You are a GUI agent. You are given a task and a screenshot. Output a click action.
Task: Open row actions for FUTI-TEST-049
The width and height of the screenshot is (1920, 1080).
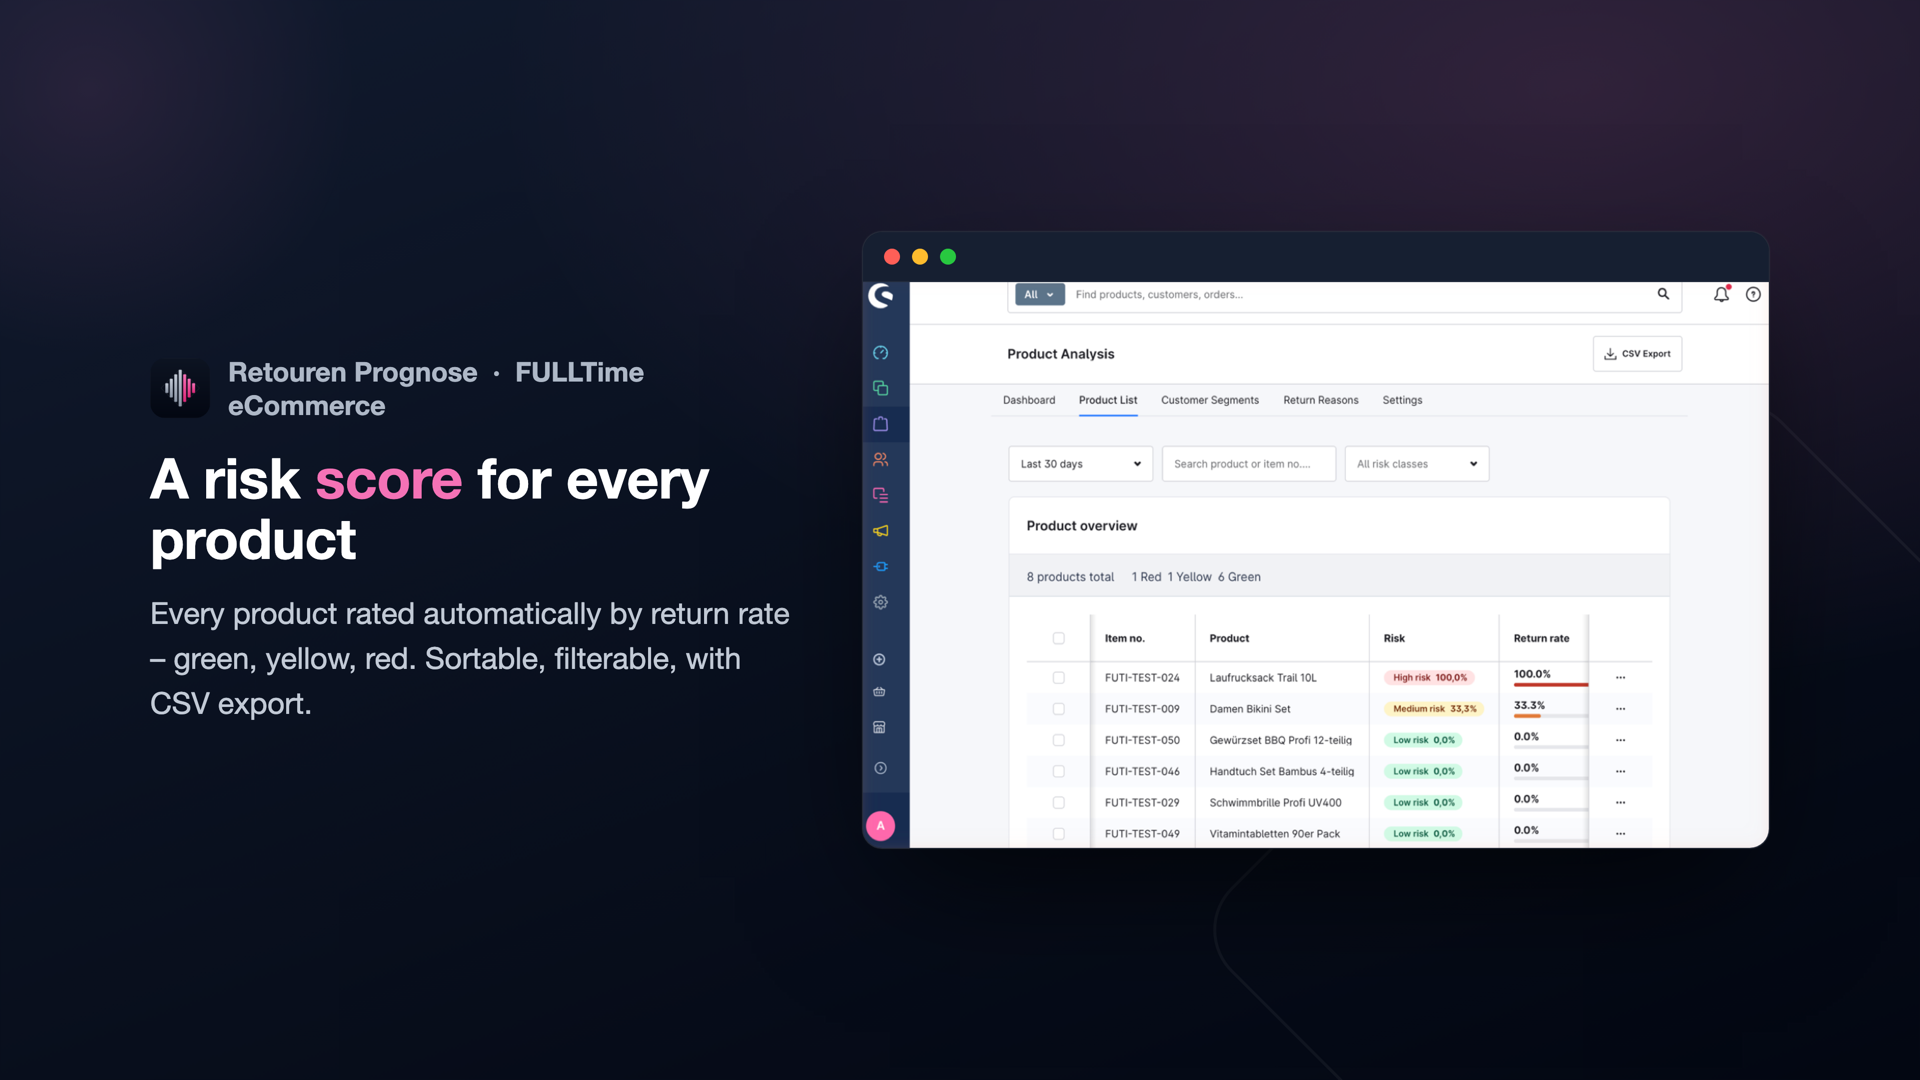[1620, 834]
